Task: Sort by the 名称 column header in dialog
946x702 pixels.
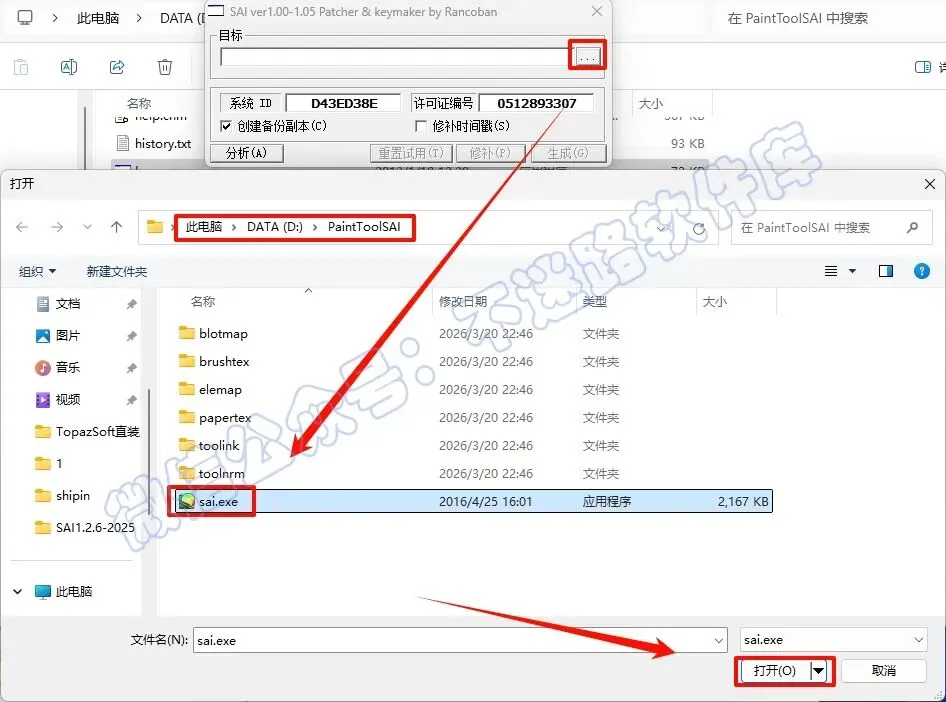Action: tap(203, 301)
